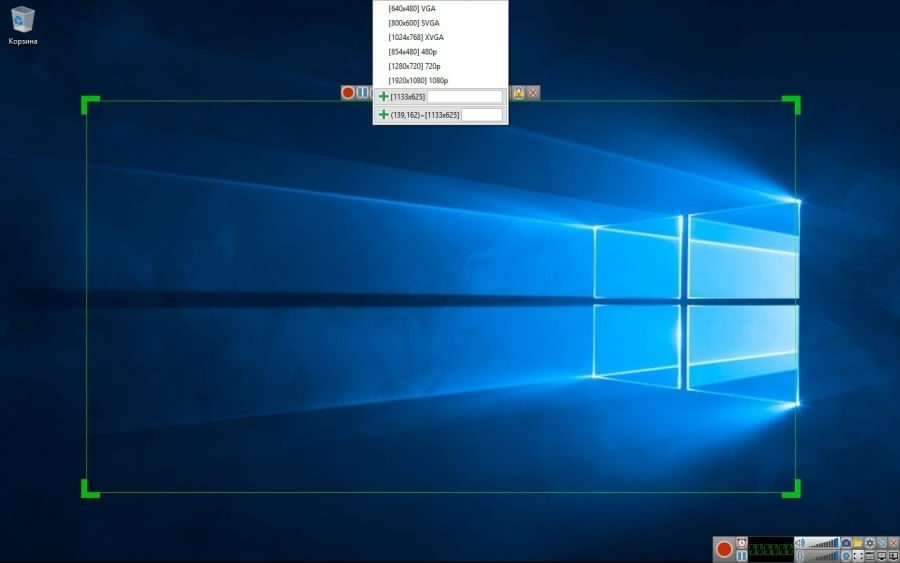Choose the [1280x720] 720p resolution

coord(414,66)
